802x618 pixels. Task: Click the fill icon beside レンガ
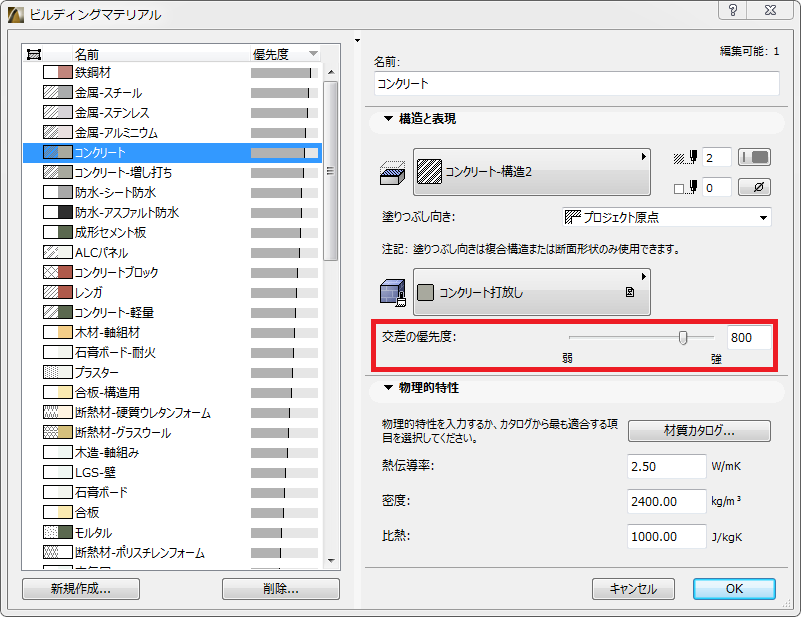pos(57,292)
